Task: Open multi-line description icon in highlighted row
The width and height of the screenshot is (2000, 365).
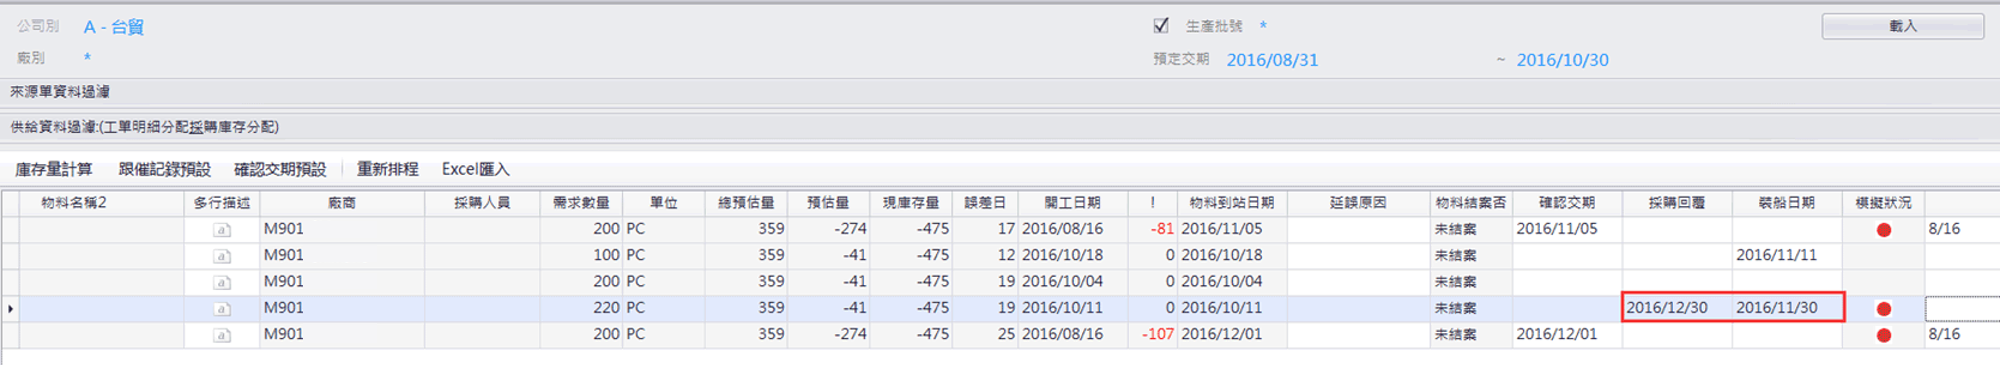Action: [222, 309]
